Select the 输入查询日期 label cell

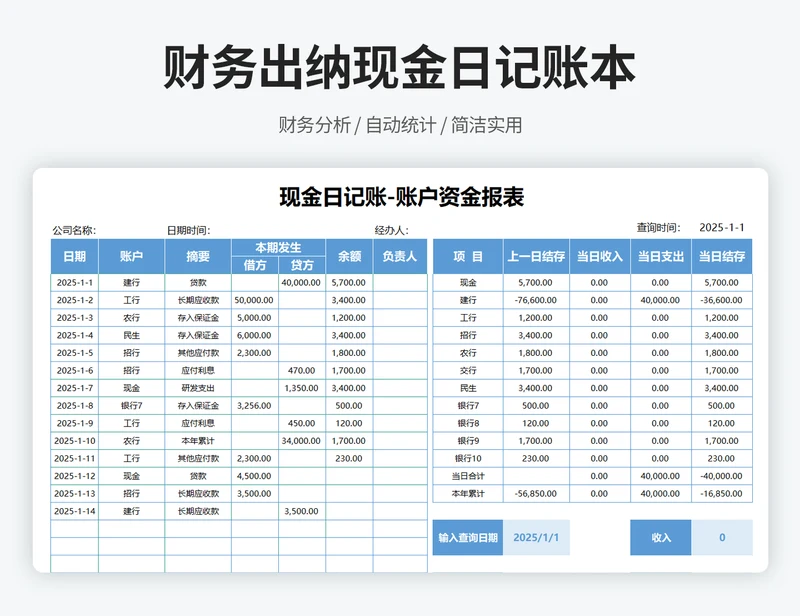pyautogui.click(x=468, y=537)
